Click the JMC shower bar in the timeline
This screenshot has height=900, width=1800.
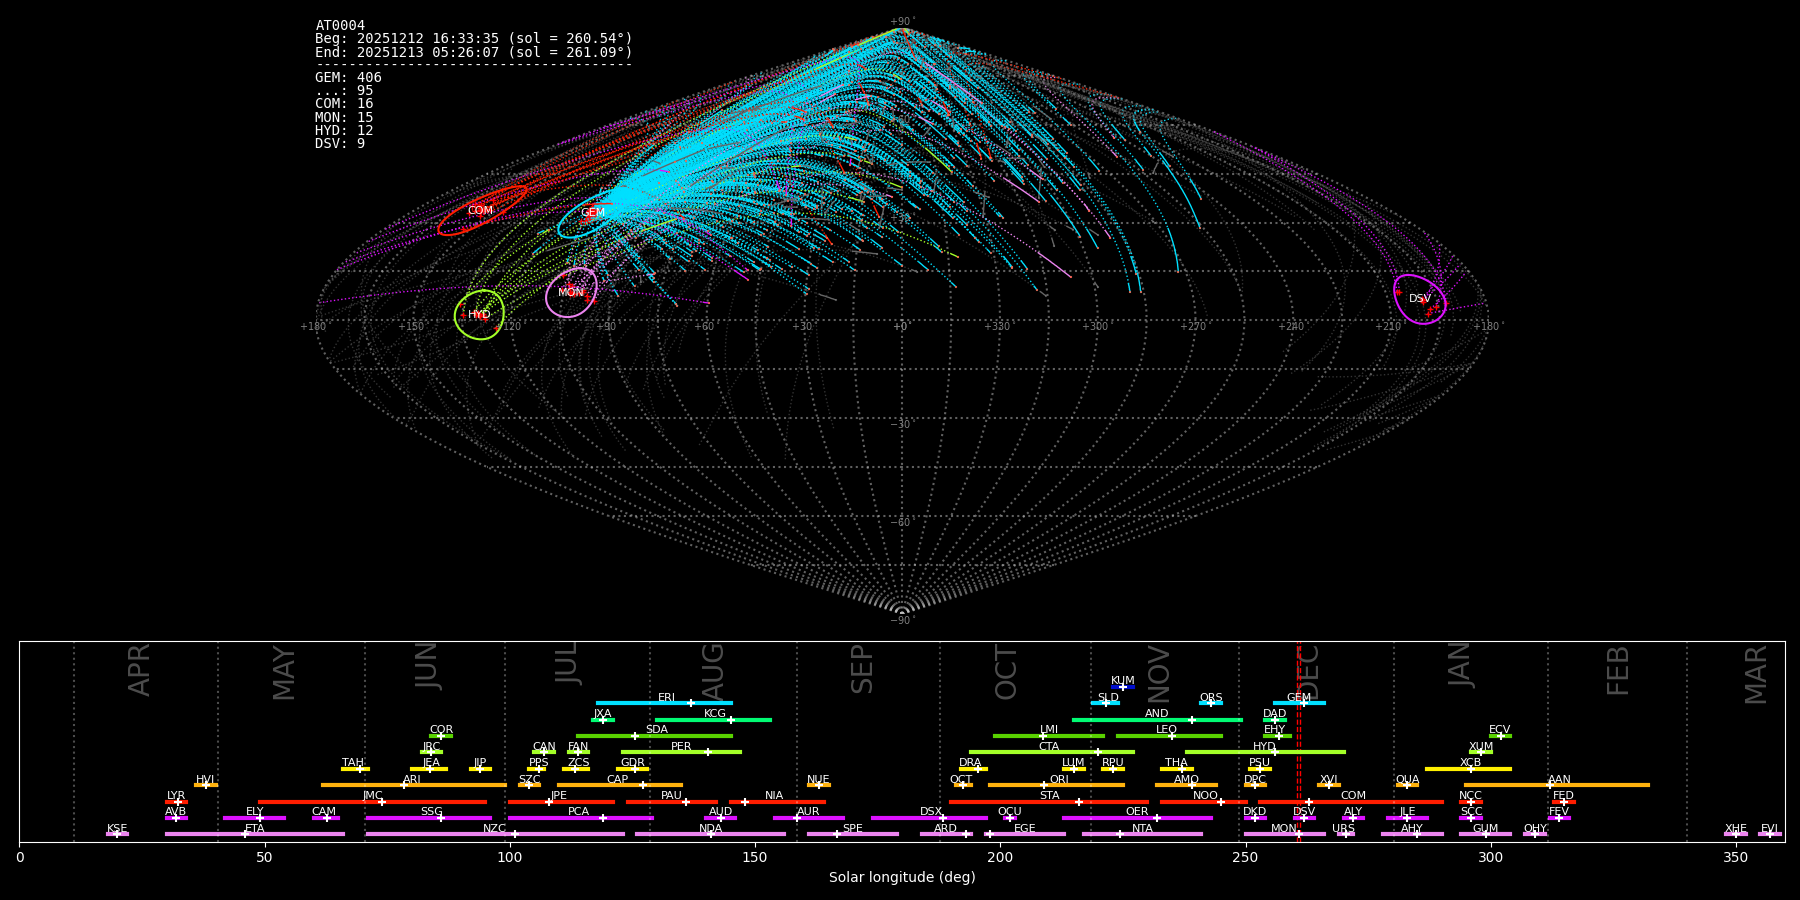pos(373,801)
